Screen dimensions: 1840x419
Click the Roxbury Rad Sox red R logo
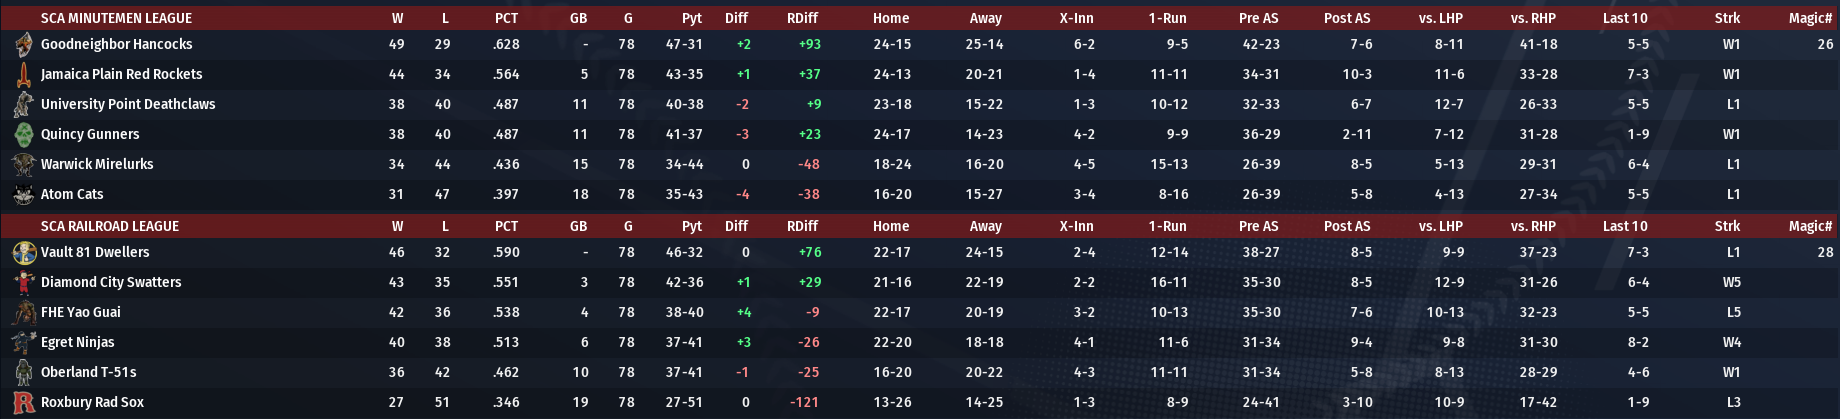24,402
